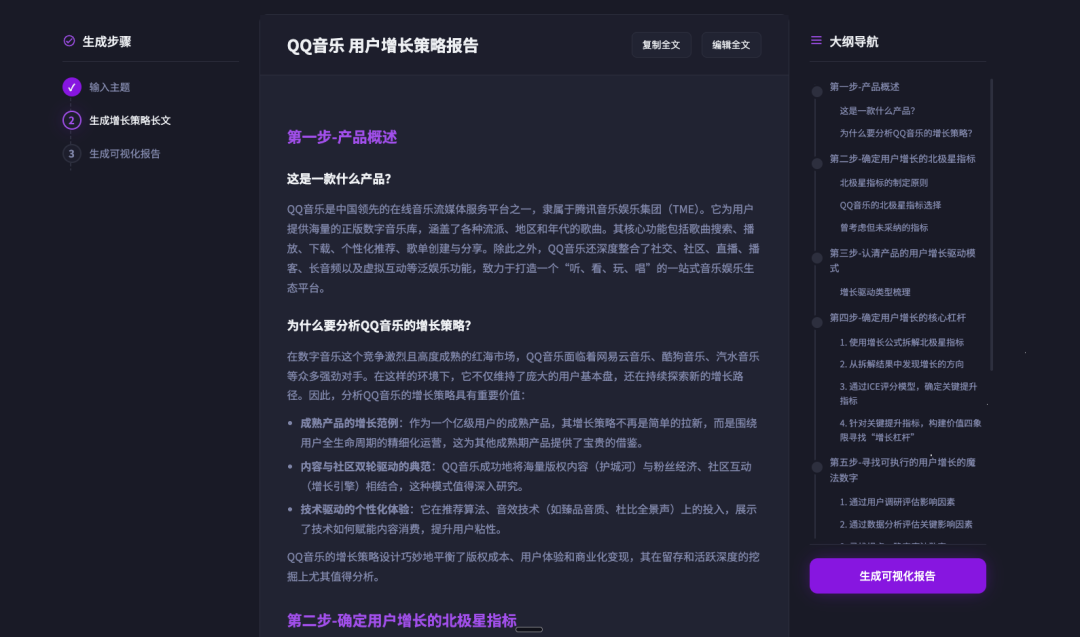Click the subheading 为什么要分析QQ音乐的增长策略? in the report

coord(379,326)
